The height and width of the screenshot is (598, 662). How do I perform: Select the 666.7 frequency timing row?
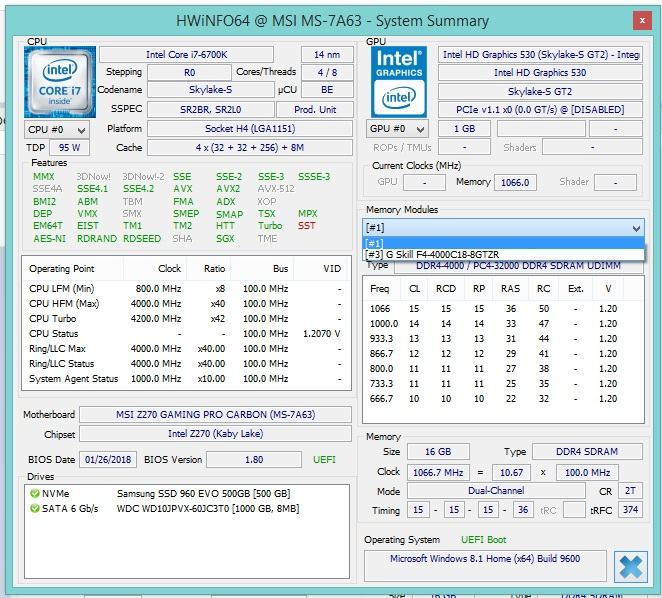tap(502, 399)
